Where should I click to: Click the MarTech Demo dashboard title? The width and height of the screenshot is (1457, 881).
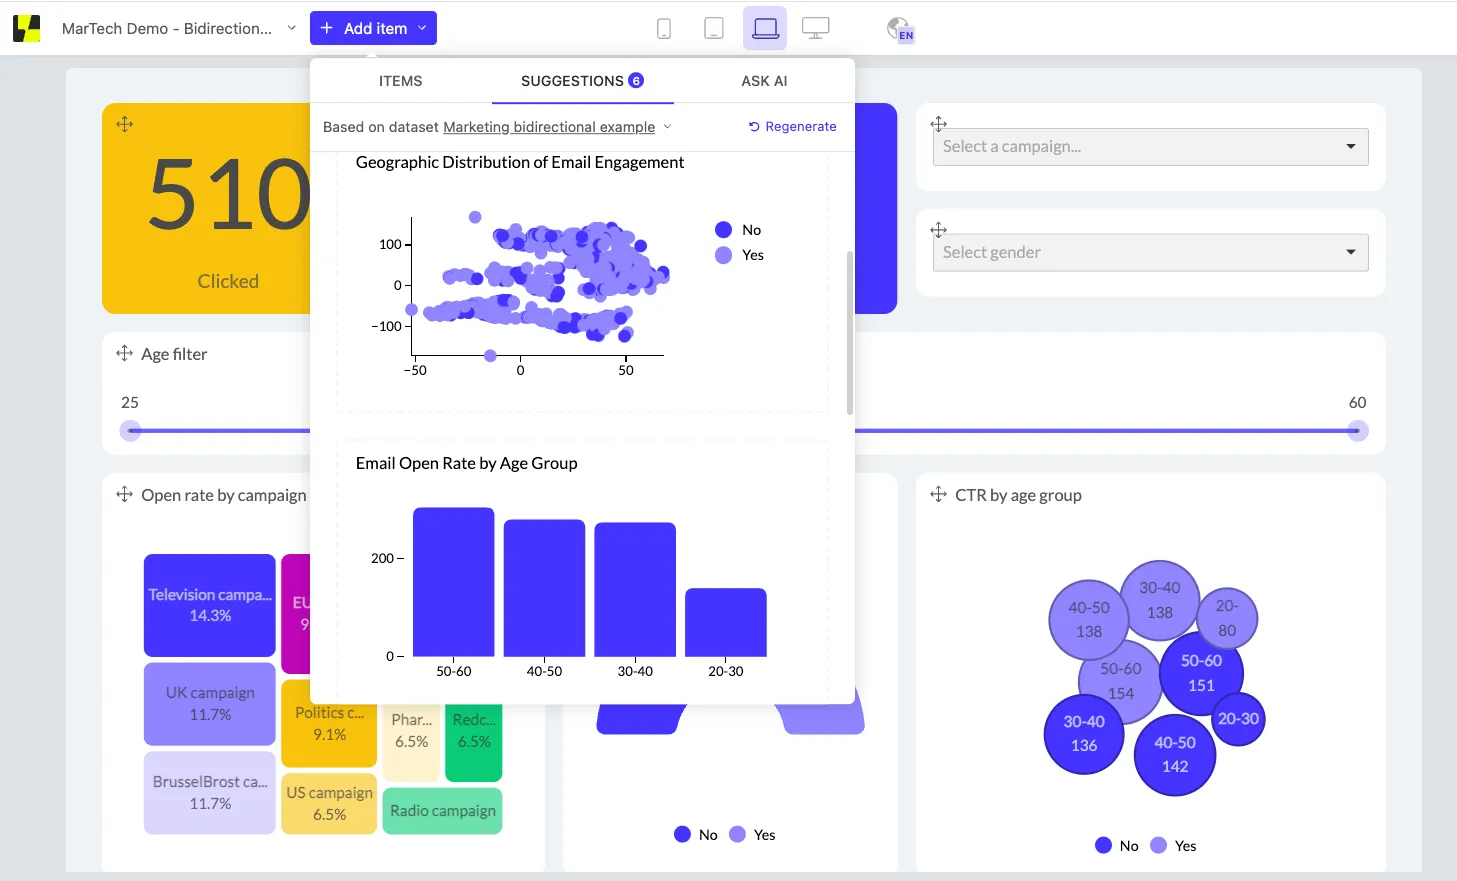point(166,28)
